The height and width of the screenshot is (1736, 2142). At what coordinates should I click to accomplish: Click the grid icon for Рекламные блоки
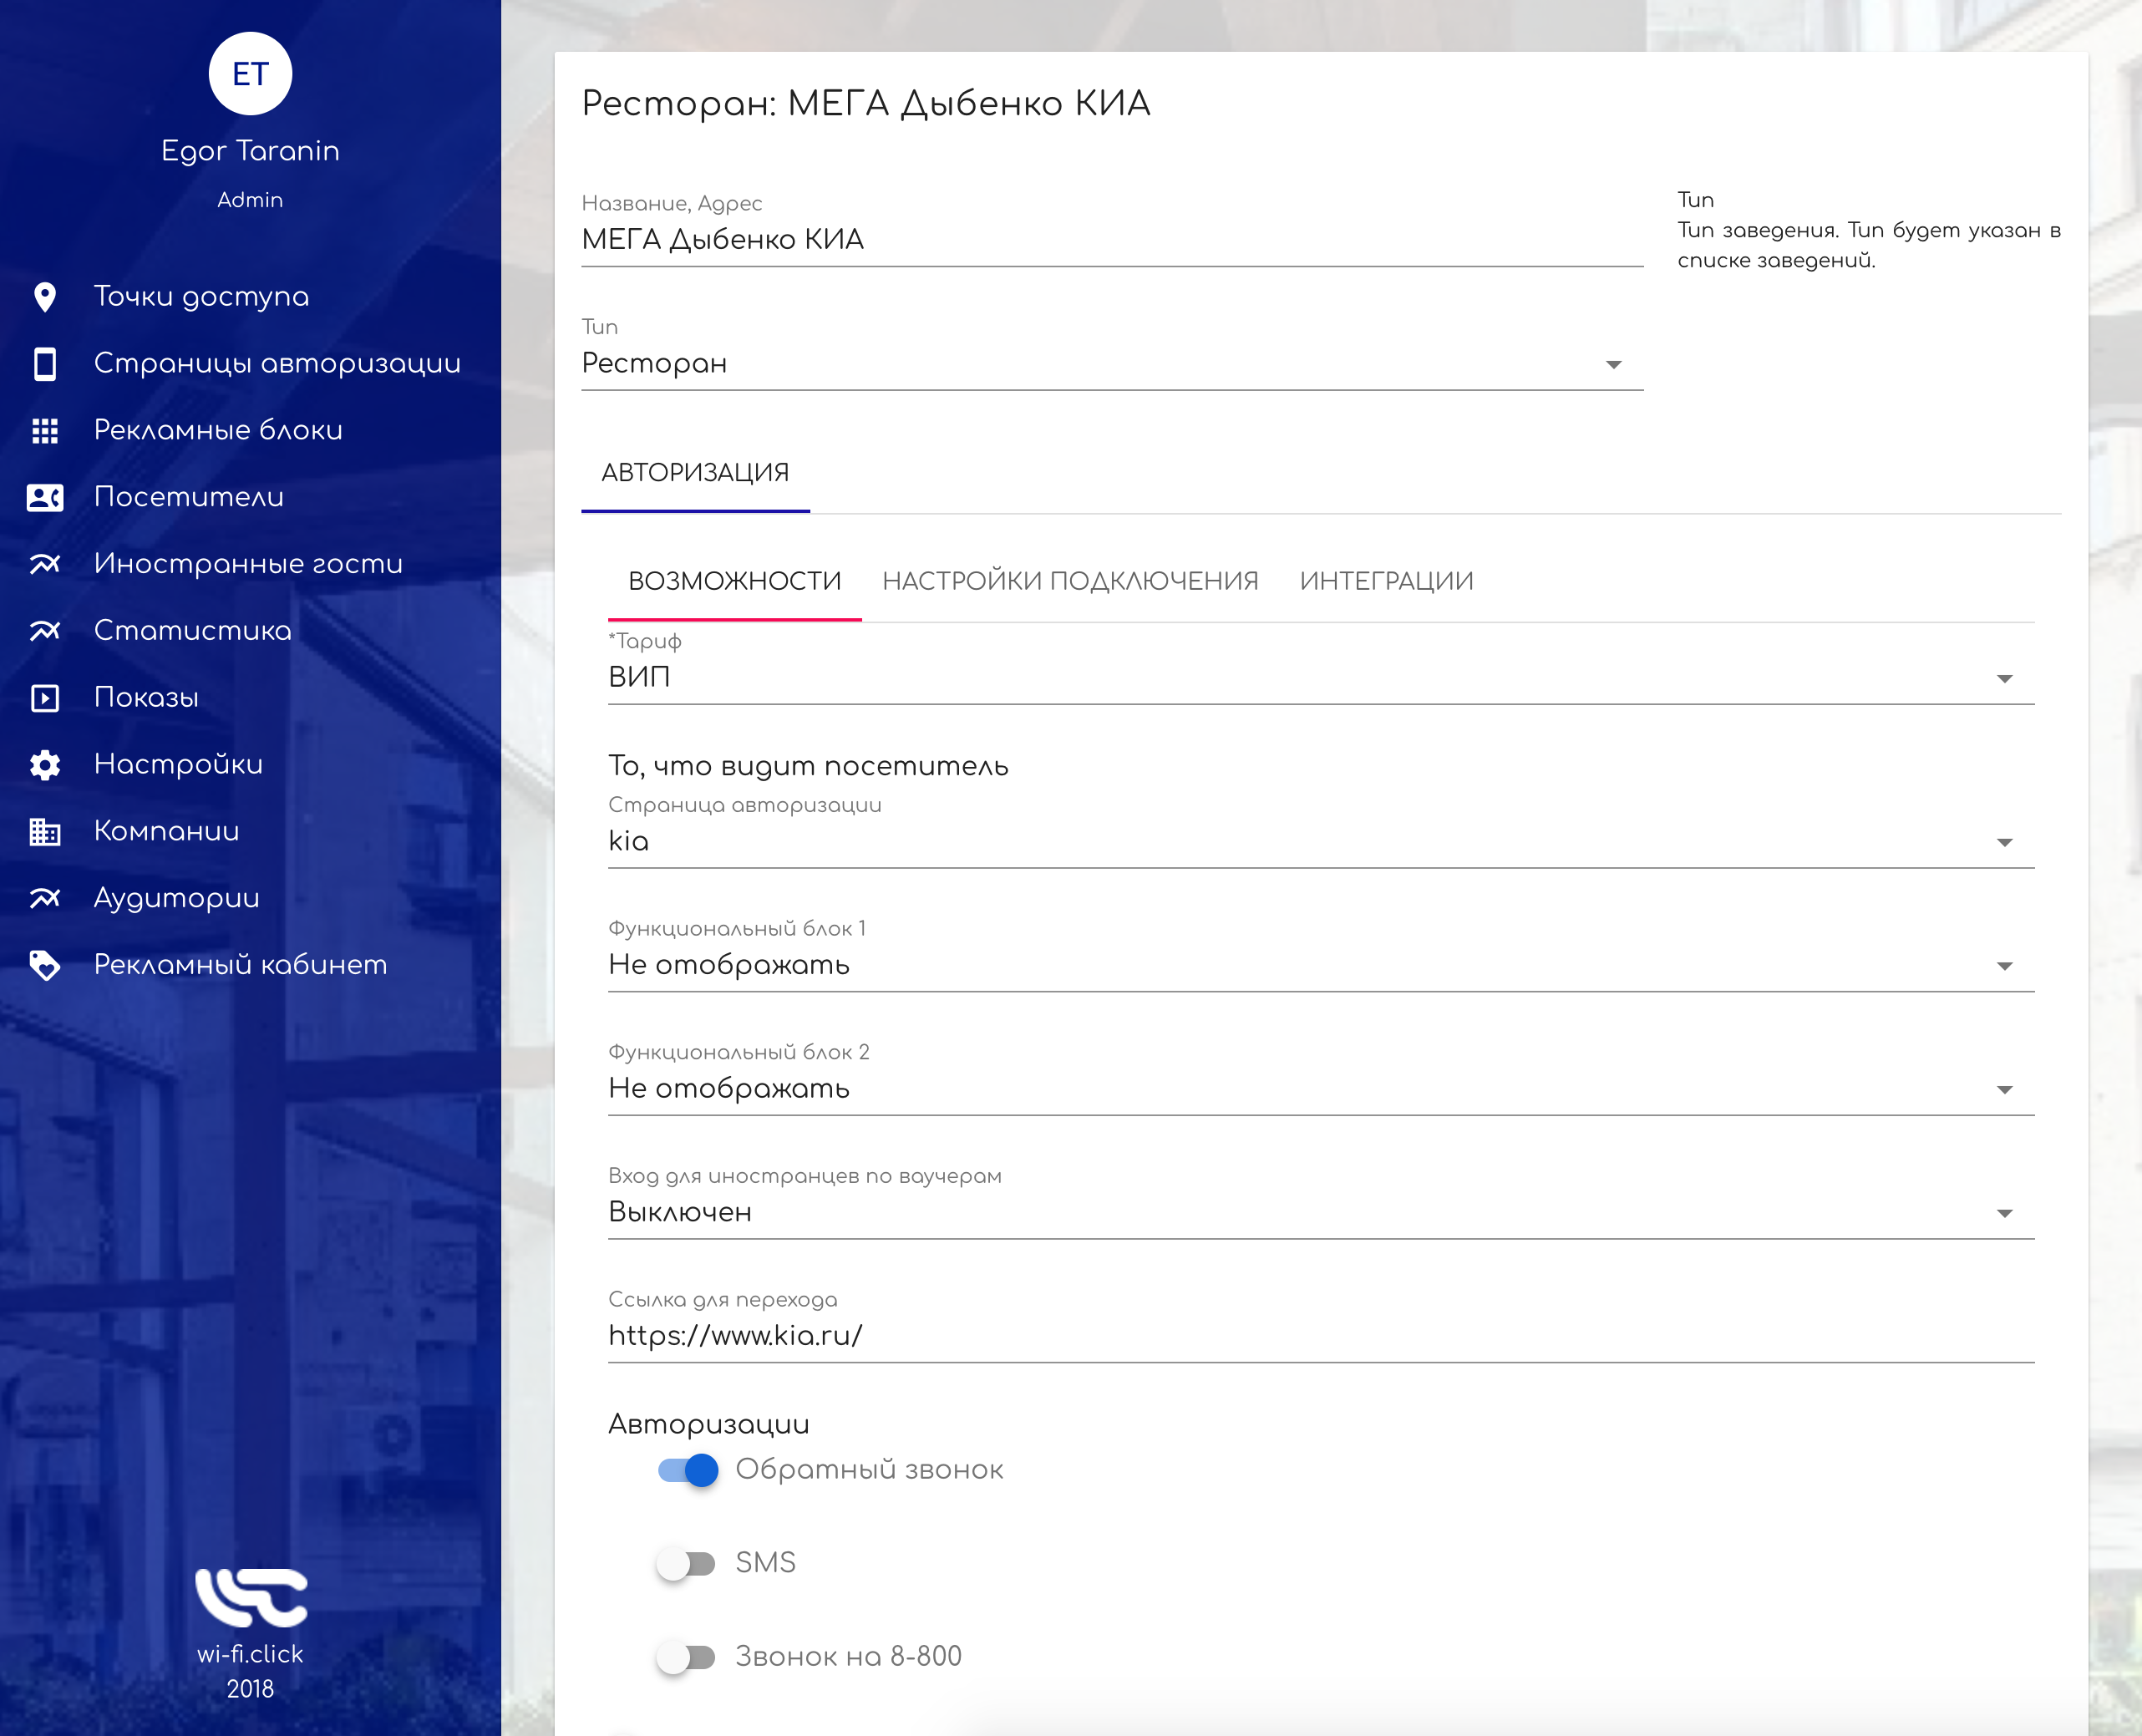coord(45,431)
